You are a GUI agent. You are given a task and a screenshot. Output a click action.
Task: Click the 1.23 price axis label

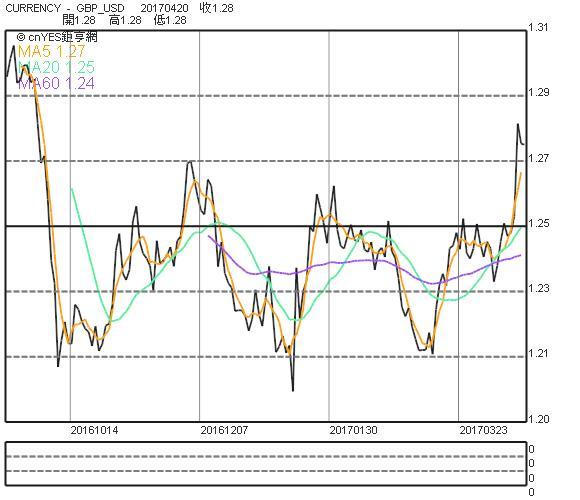pos(539,288)
